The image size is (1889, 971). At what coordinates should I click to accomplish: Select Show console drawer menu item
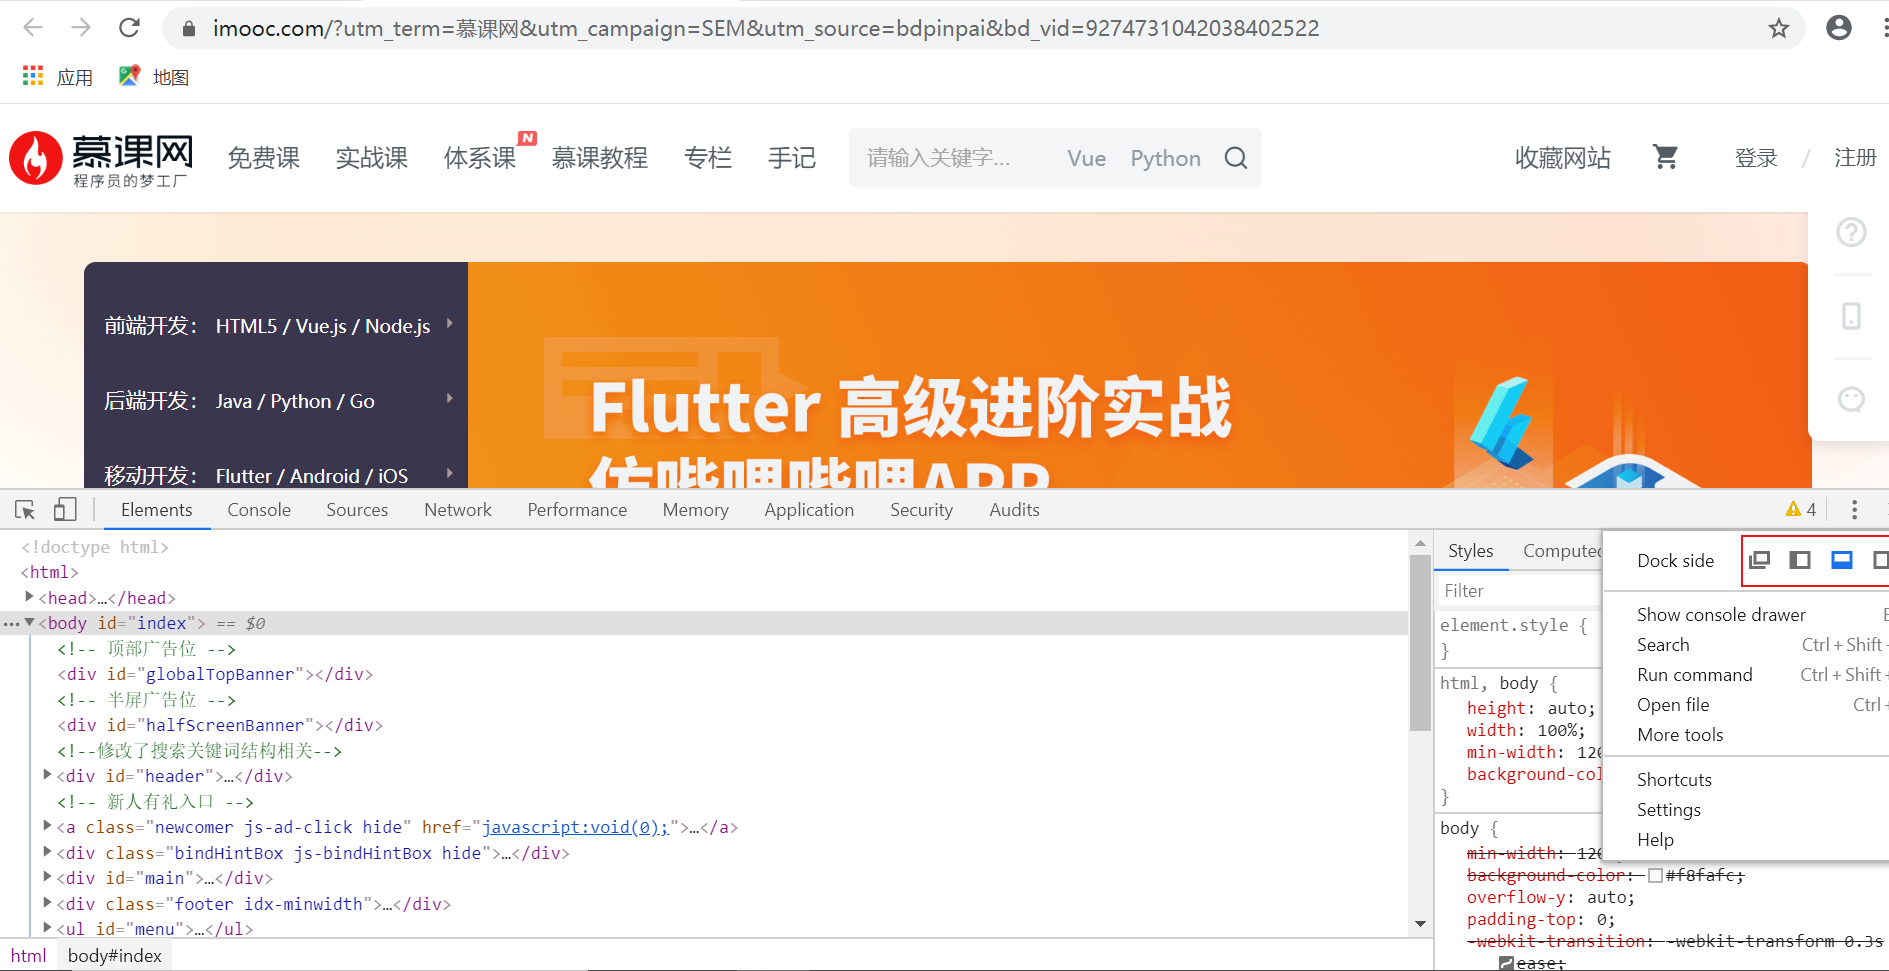pyautogui.click(x=1721, y=615)
